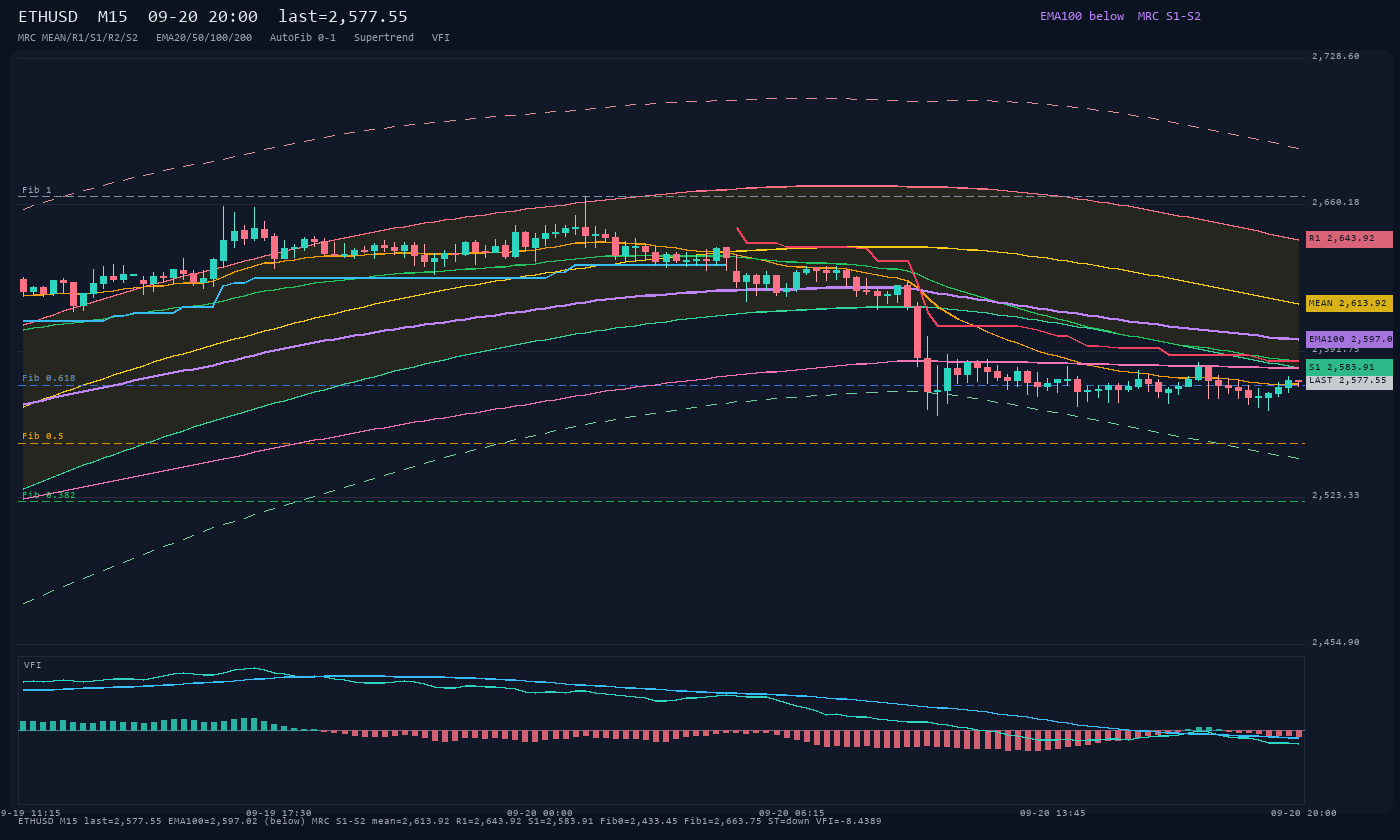Click the "09-20 13:45" time axis label
This screenshot has height=840, width=1400.
tap(1053, 813)
